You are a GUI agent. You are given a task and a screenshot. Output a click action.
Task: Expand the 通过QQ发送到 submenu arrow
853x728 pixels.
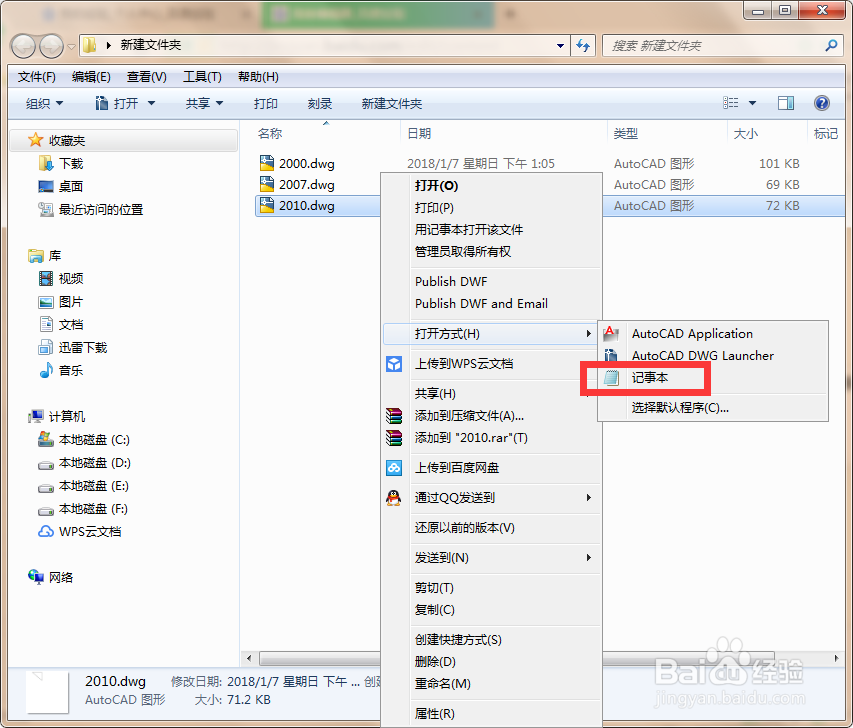[x=589, y=497]
